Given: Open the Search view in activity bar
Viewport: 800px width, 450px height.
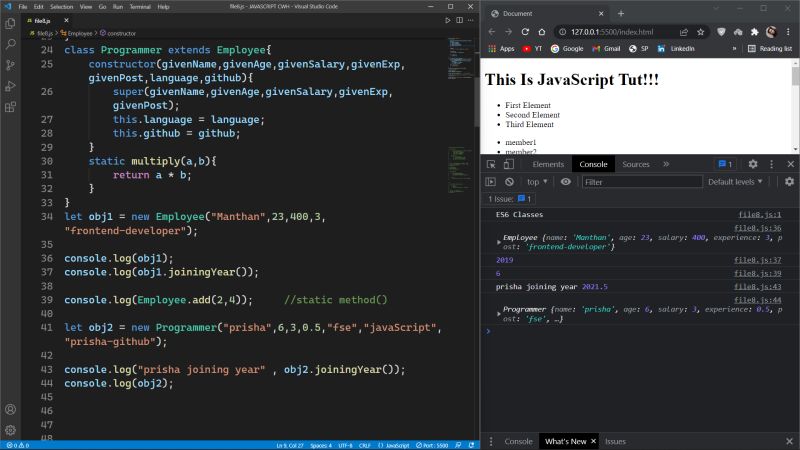Looking at the screenshot, I should tap(10, 44).
